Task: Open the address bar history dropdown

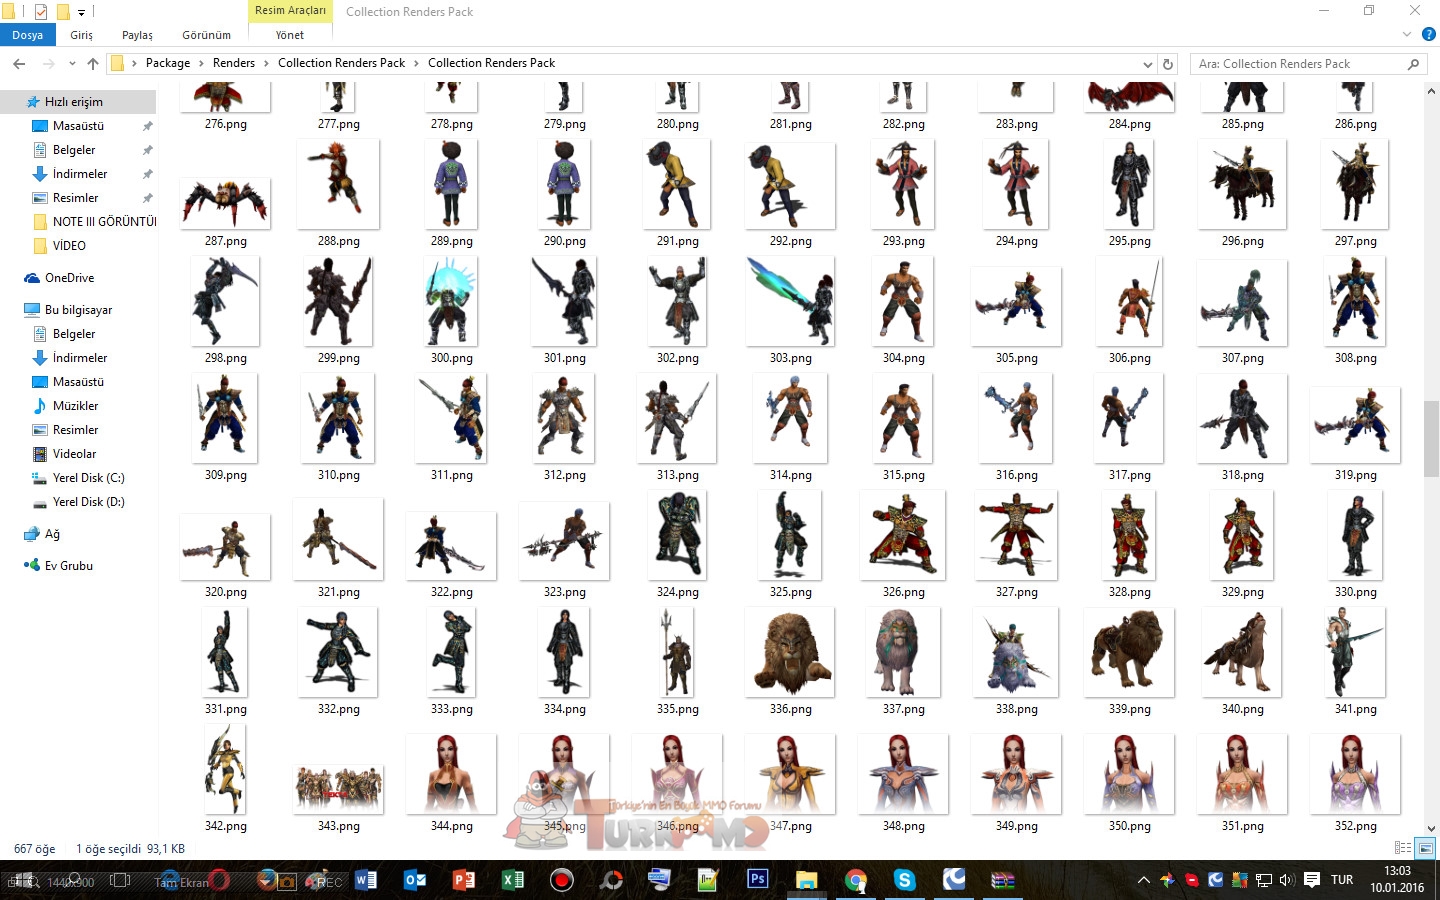Action: (1147, 64)
